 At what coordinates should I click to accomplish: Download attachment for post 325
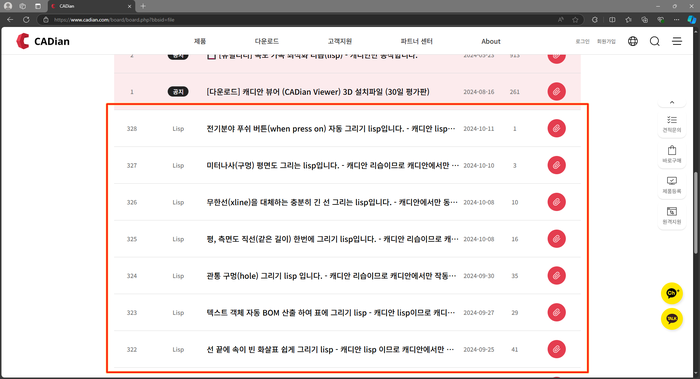[556, 239]
